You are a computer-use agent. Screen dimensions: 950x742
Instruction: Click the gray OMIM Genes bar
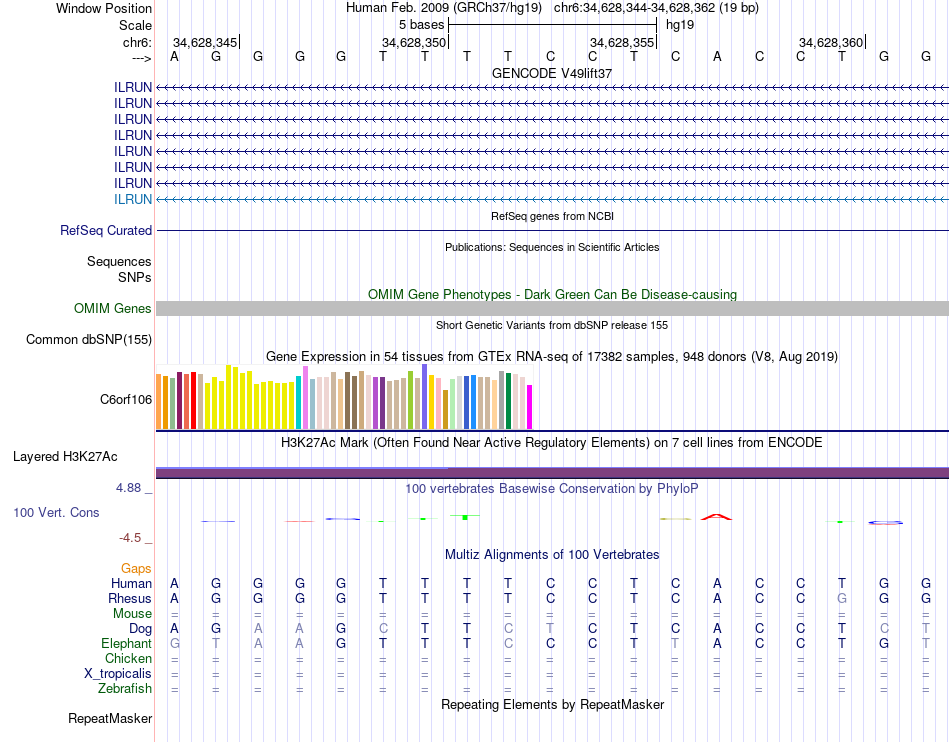point(552,308)
